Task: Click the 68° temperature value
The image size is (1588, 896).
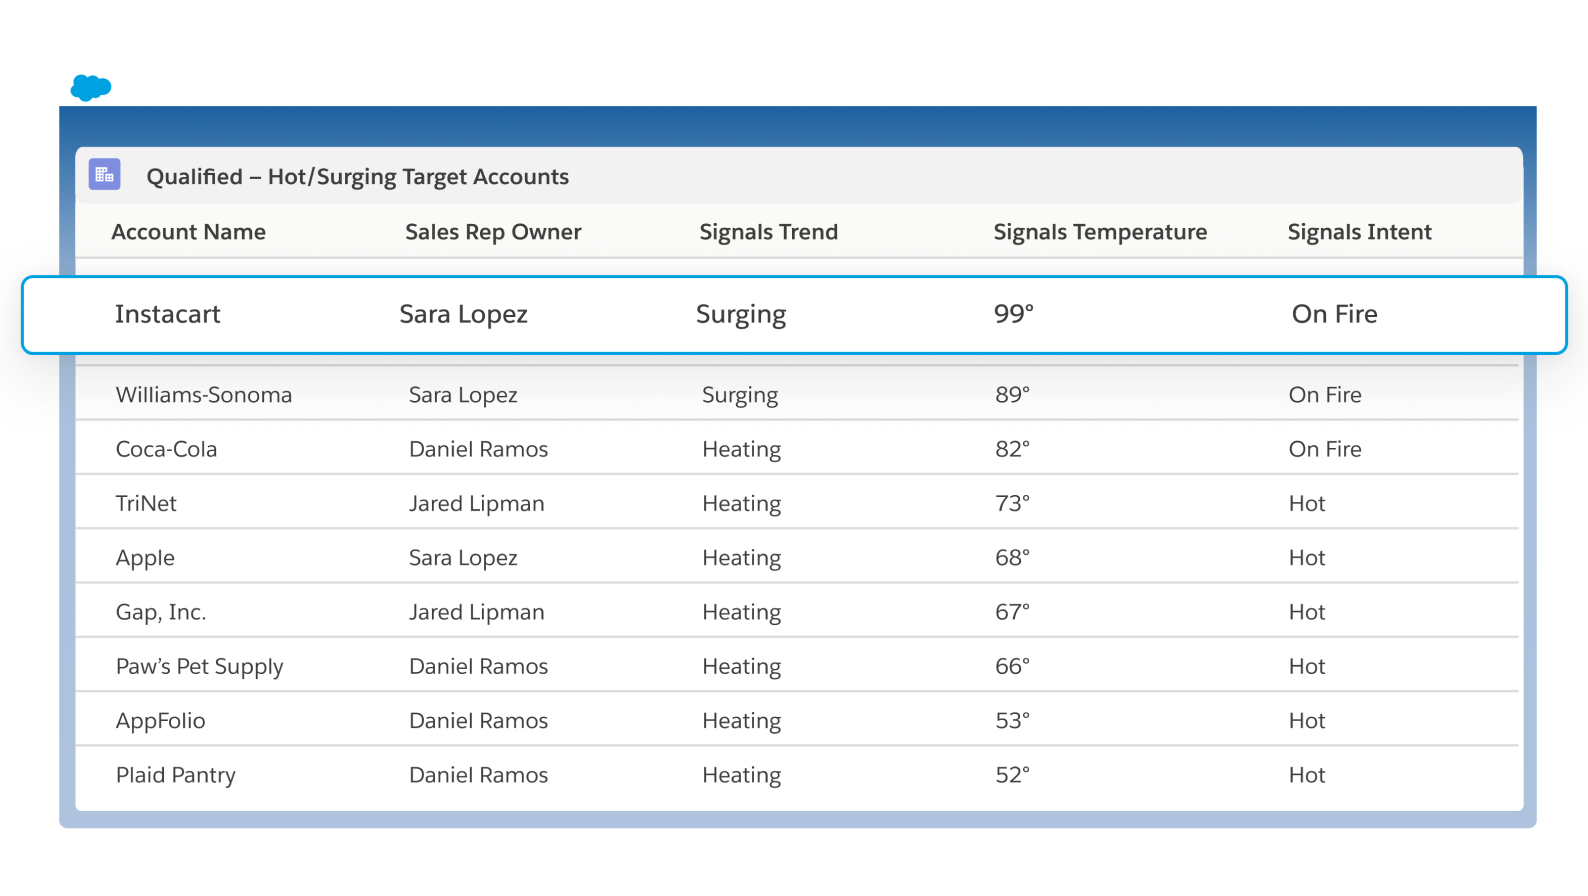Action: (x=1012, y=557)
